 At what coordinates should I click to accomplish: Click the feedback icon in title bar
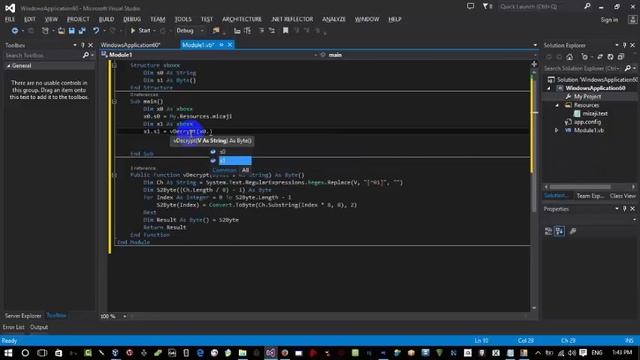(471, 6)
